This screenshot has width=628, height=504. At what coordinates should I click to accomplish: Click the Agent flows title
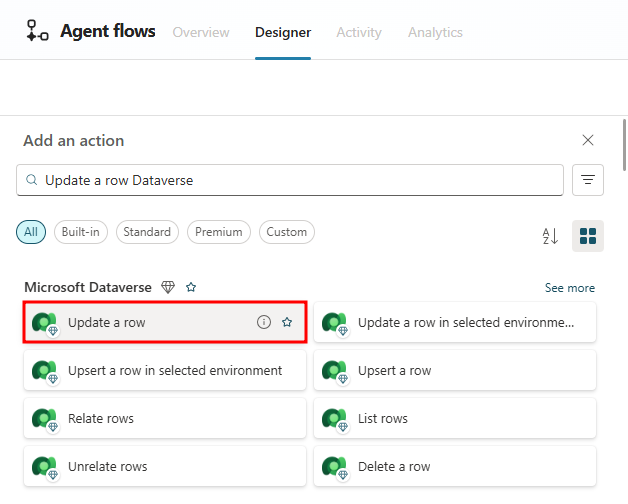click(x=108, y=31)
